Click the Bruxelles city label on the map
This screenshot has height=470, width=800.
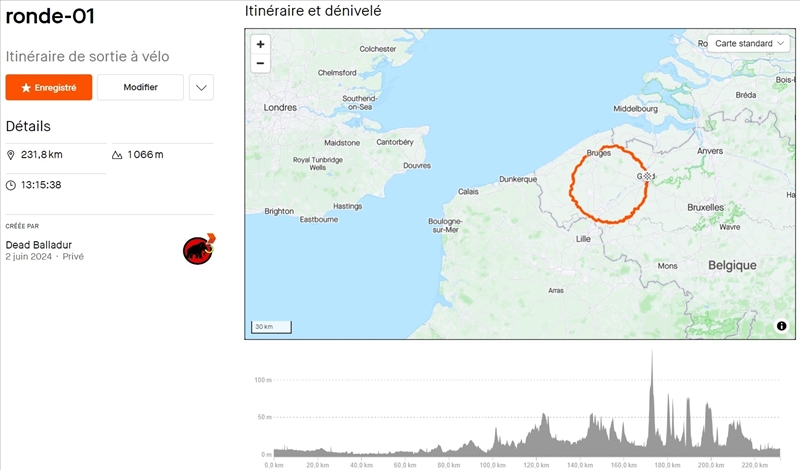[x=705, y=207]
